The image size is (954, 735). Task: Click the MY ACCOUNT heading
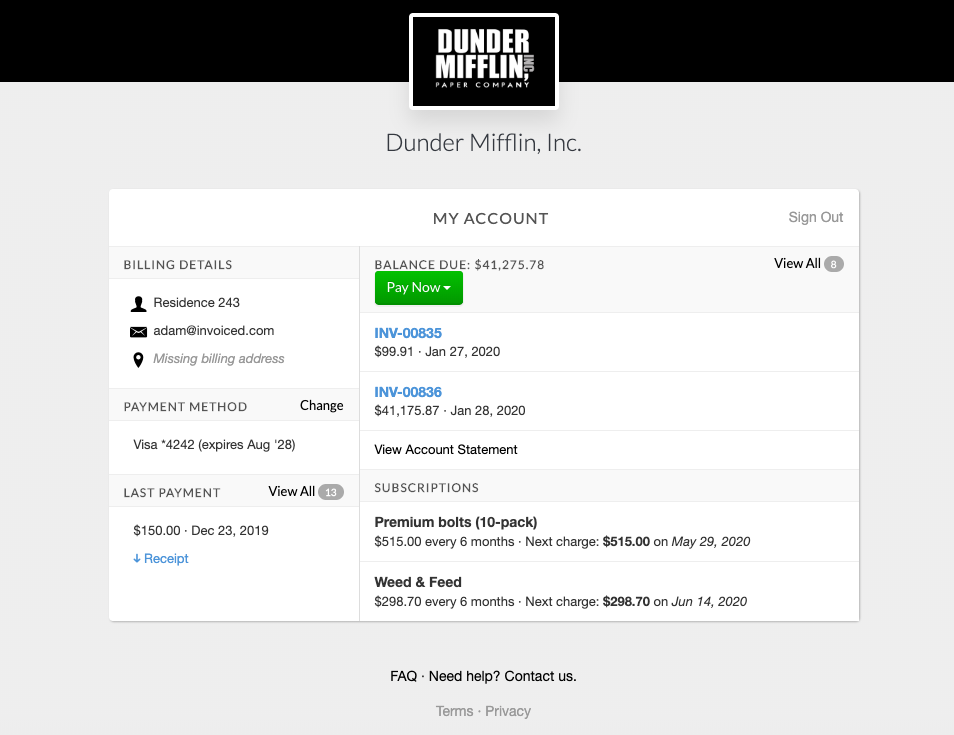(x=491, y=218)
